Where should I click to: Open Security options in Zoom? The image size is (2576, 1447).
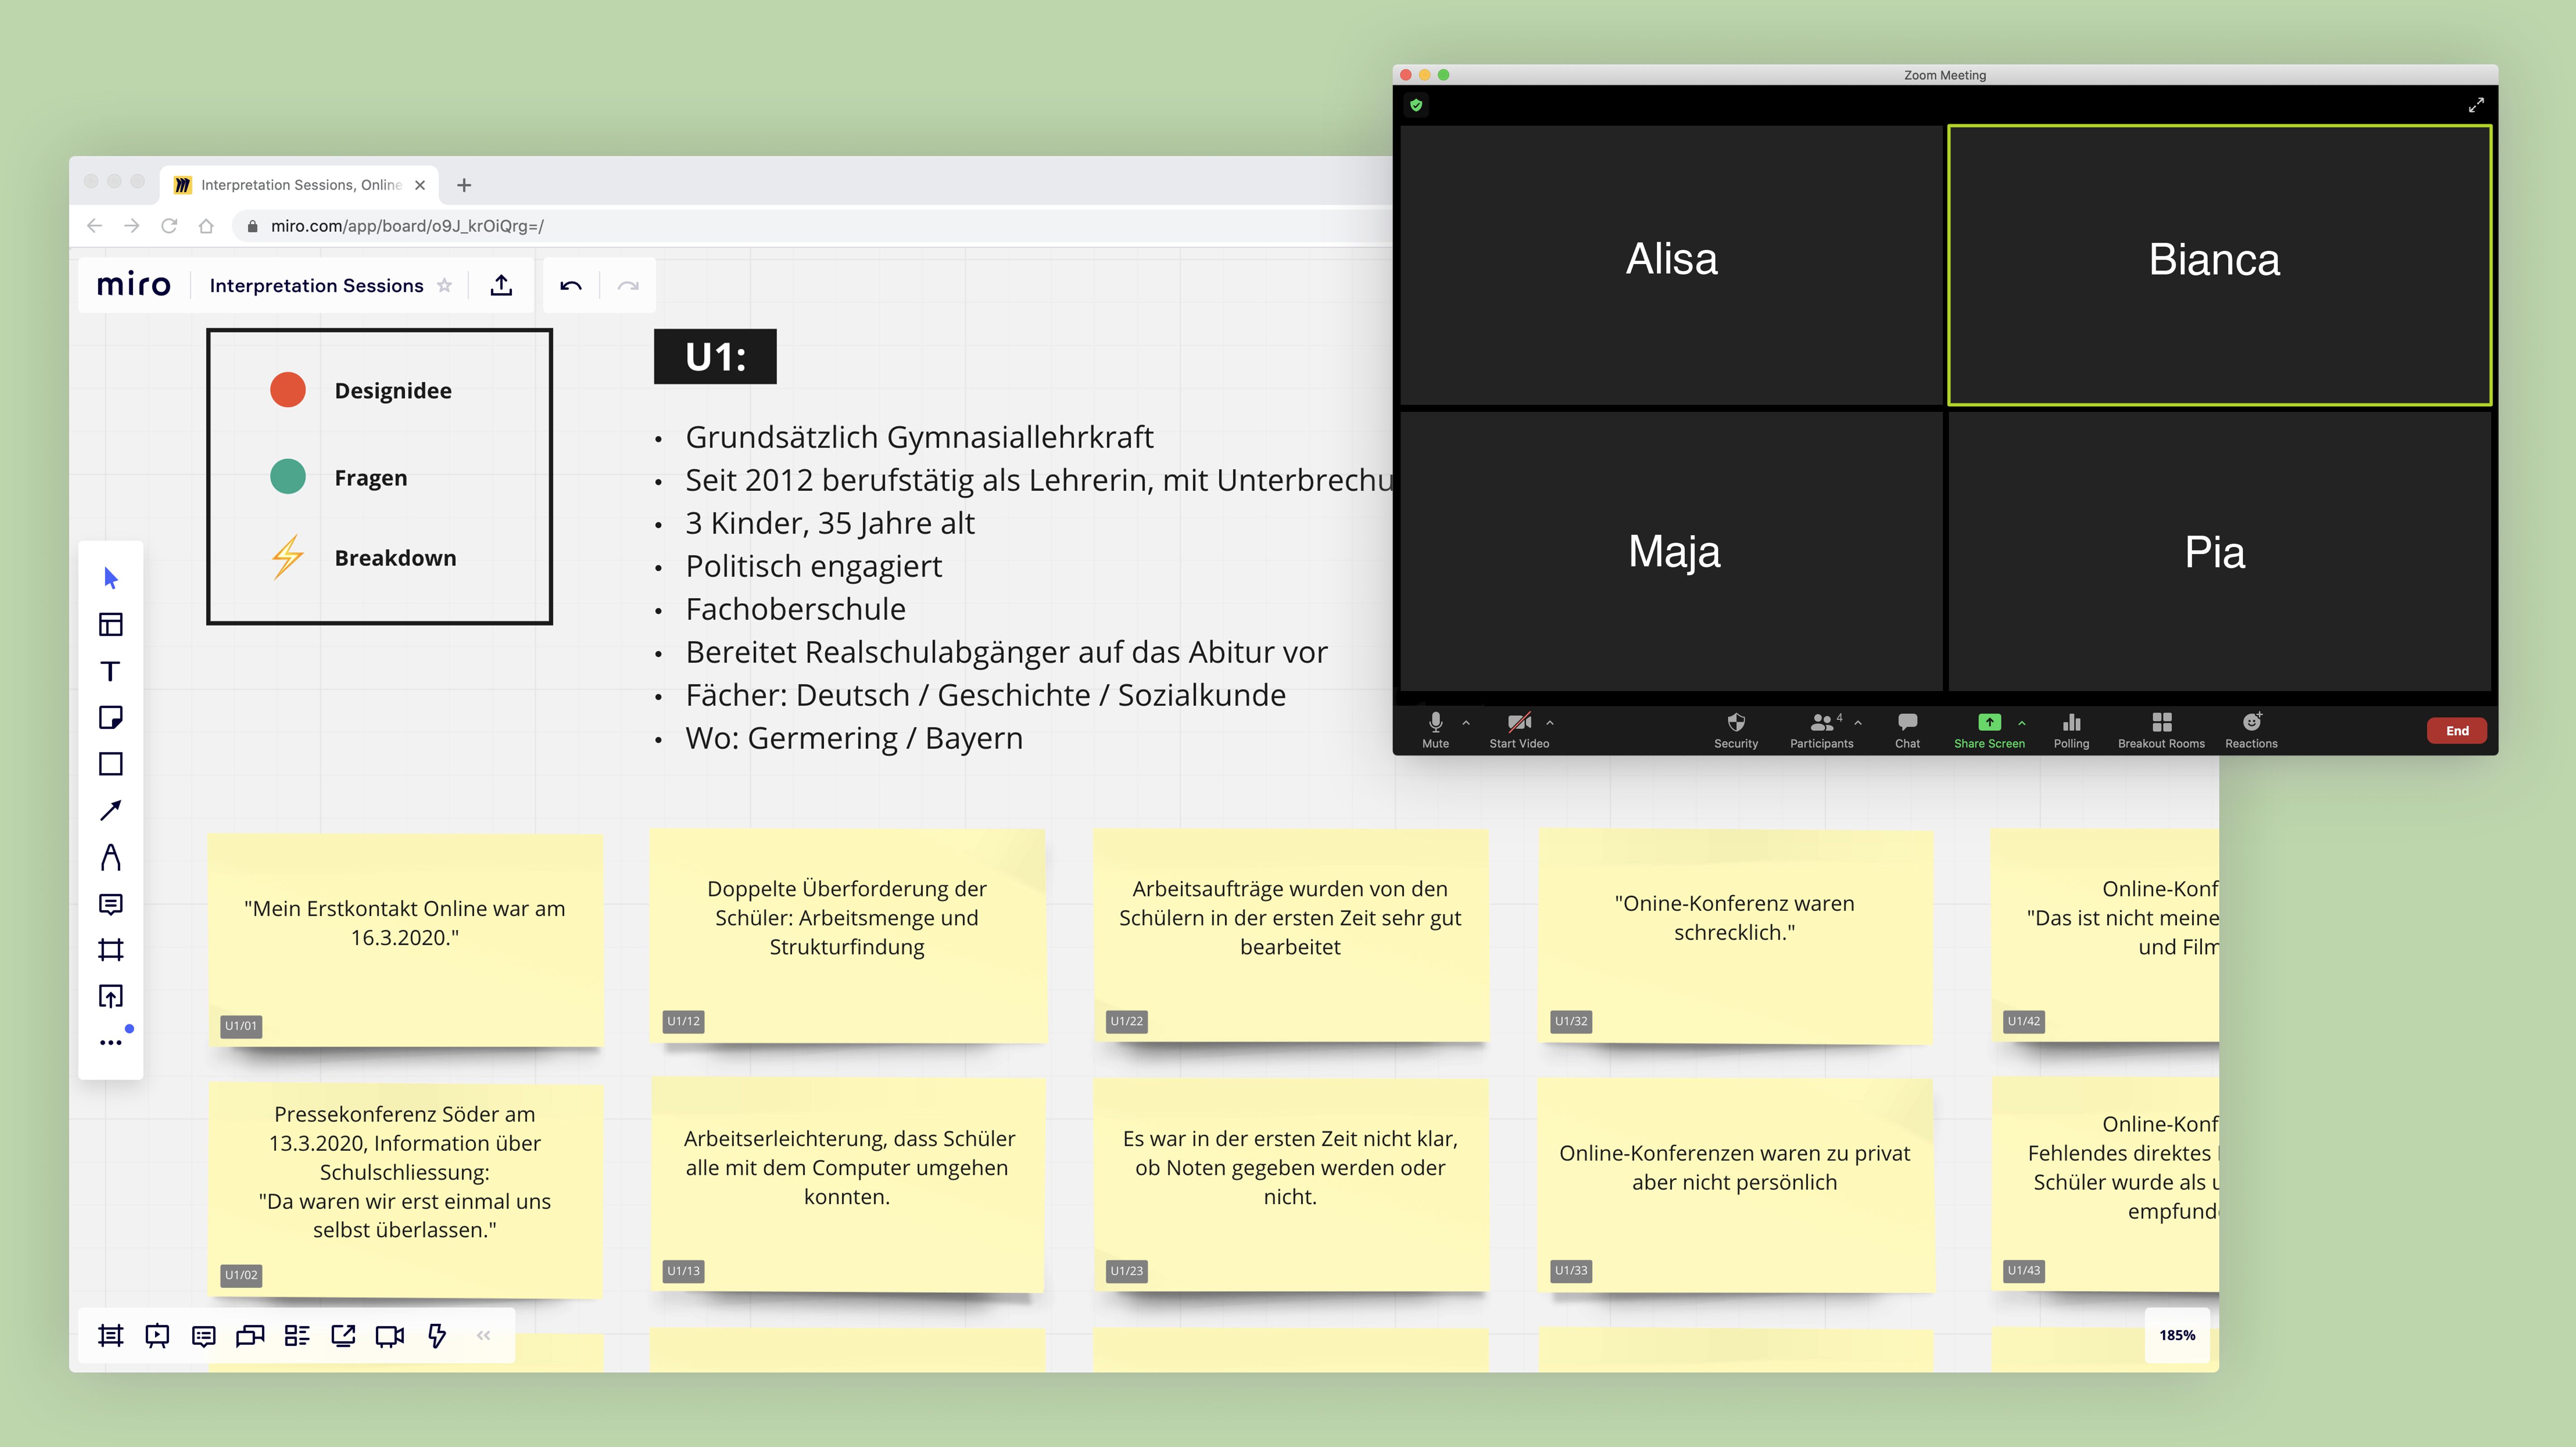pyautogui.click(x=1736, y=729)
